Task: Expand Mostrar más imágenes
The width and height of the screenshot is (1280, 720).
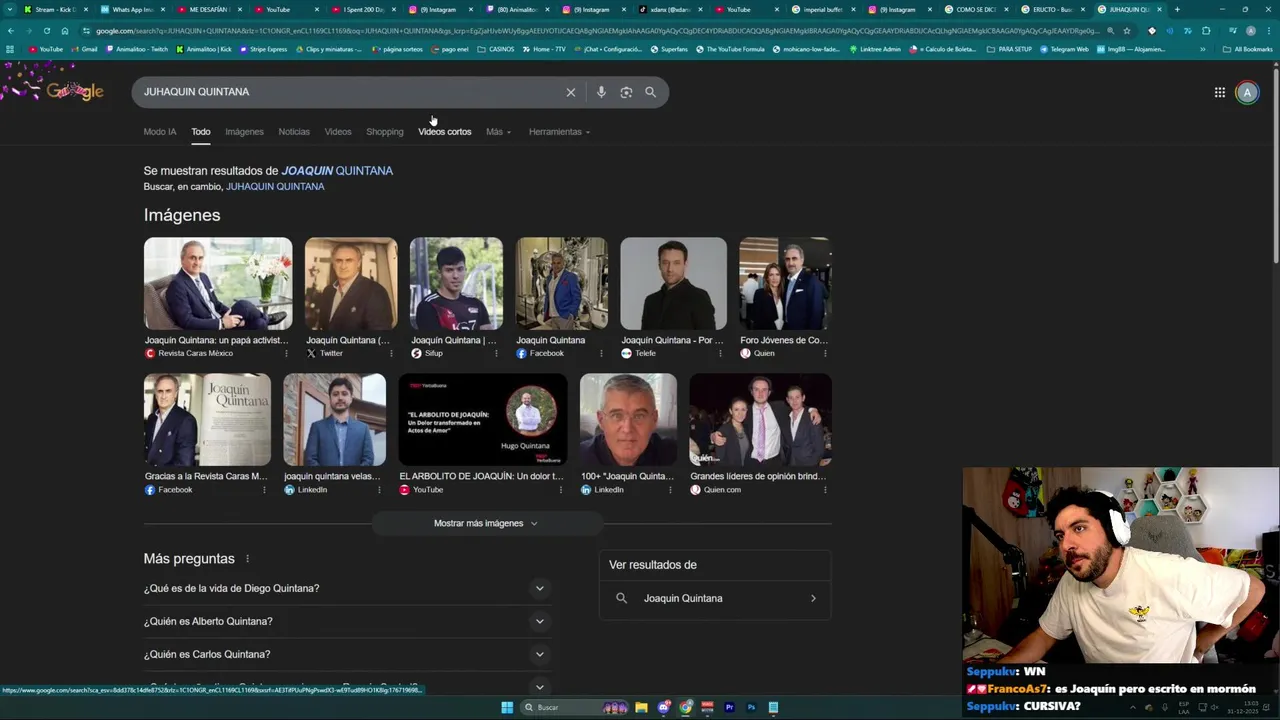Action: [486, 523]
